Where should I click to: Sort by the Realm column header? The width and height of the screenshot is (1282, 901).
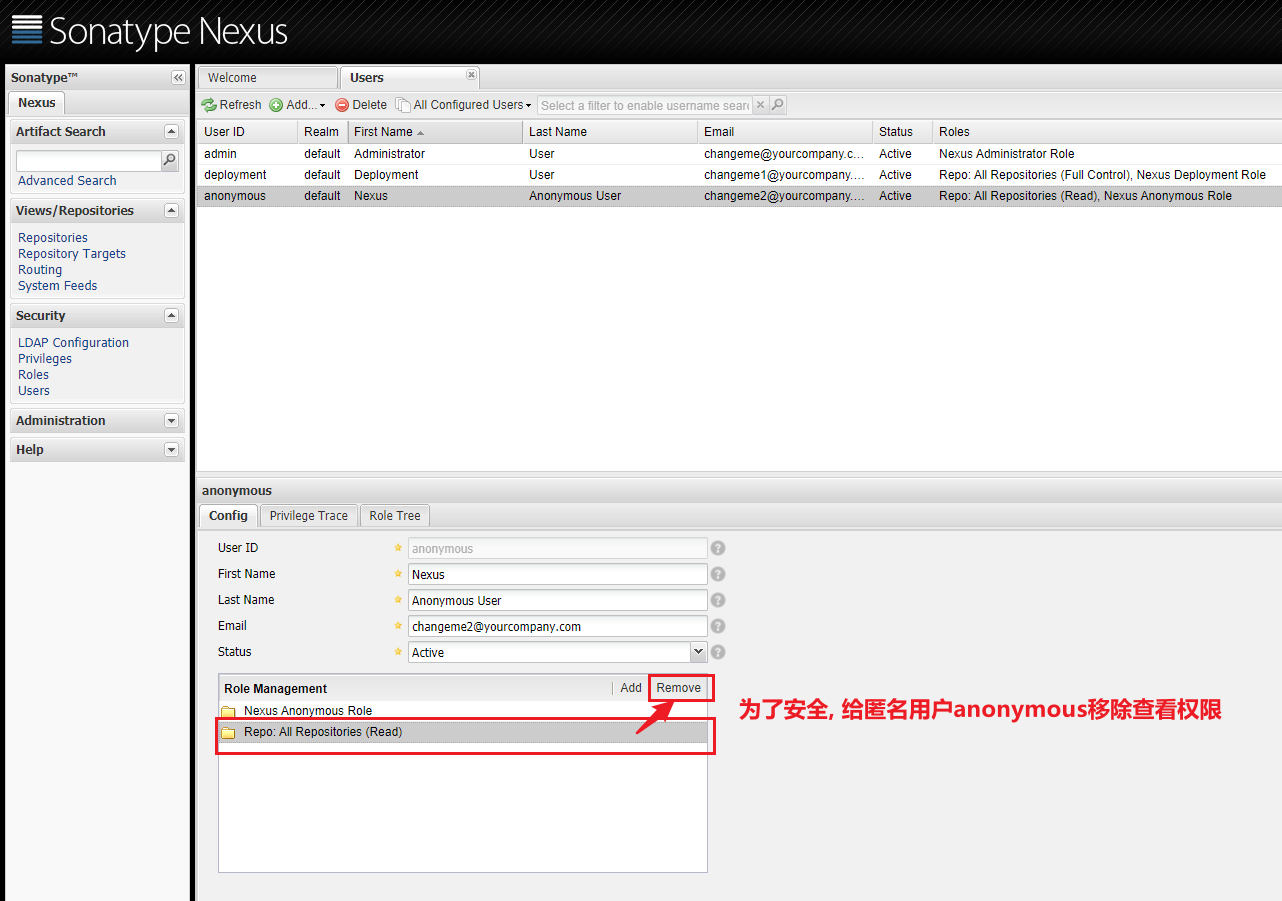pyautogui.click(x=322, y=132)
